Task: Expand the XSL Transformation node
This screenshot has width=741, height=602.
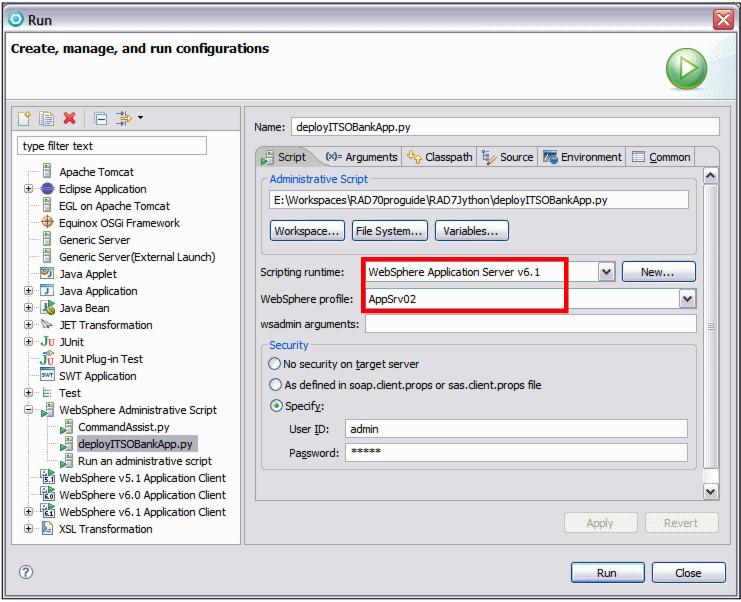Action: pyautogui.click(x=28, y=529)
